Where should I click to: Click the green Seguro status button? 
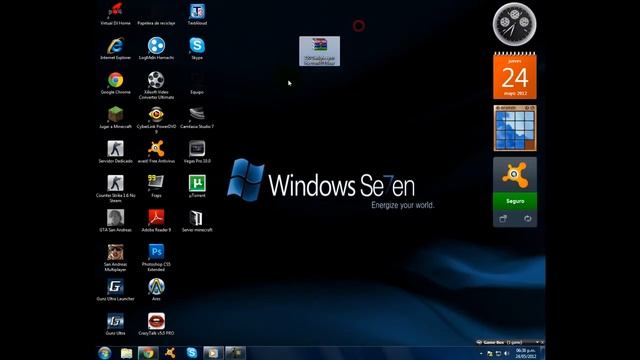pos(515,201)
